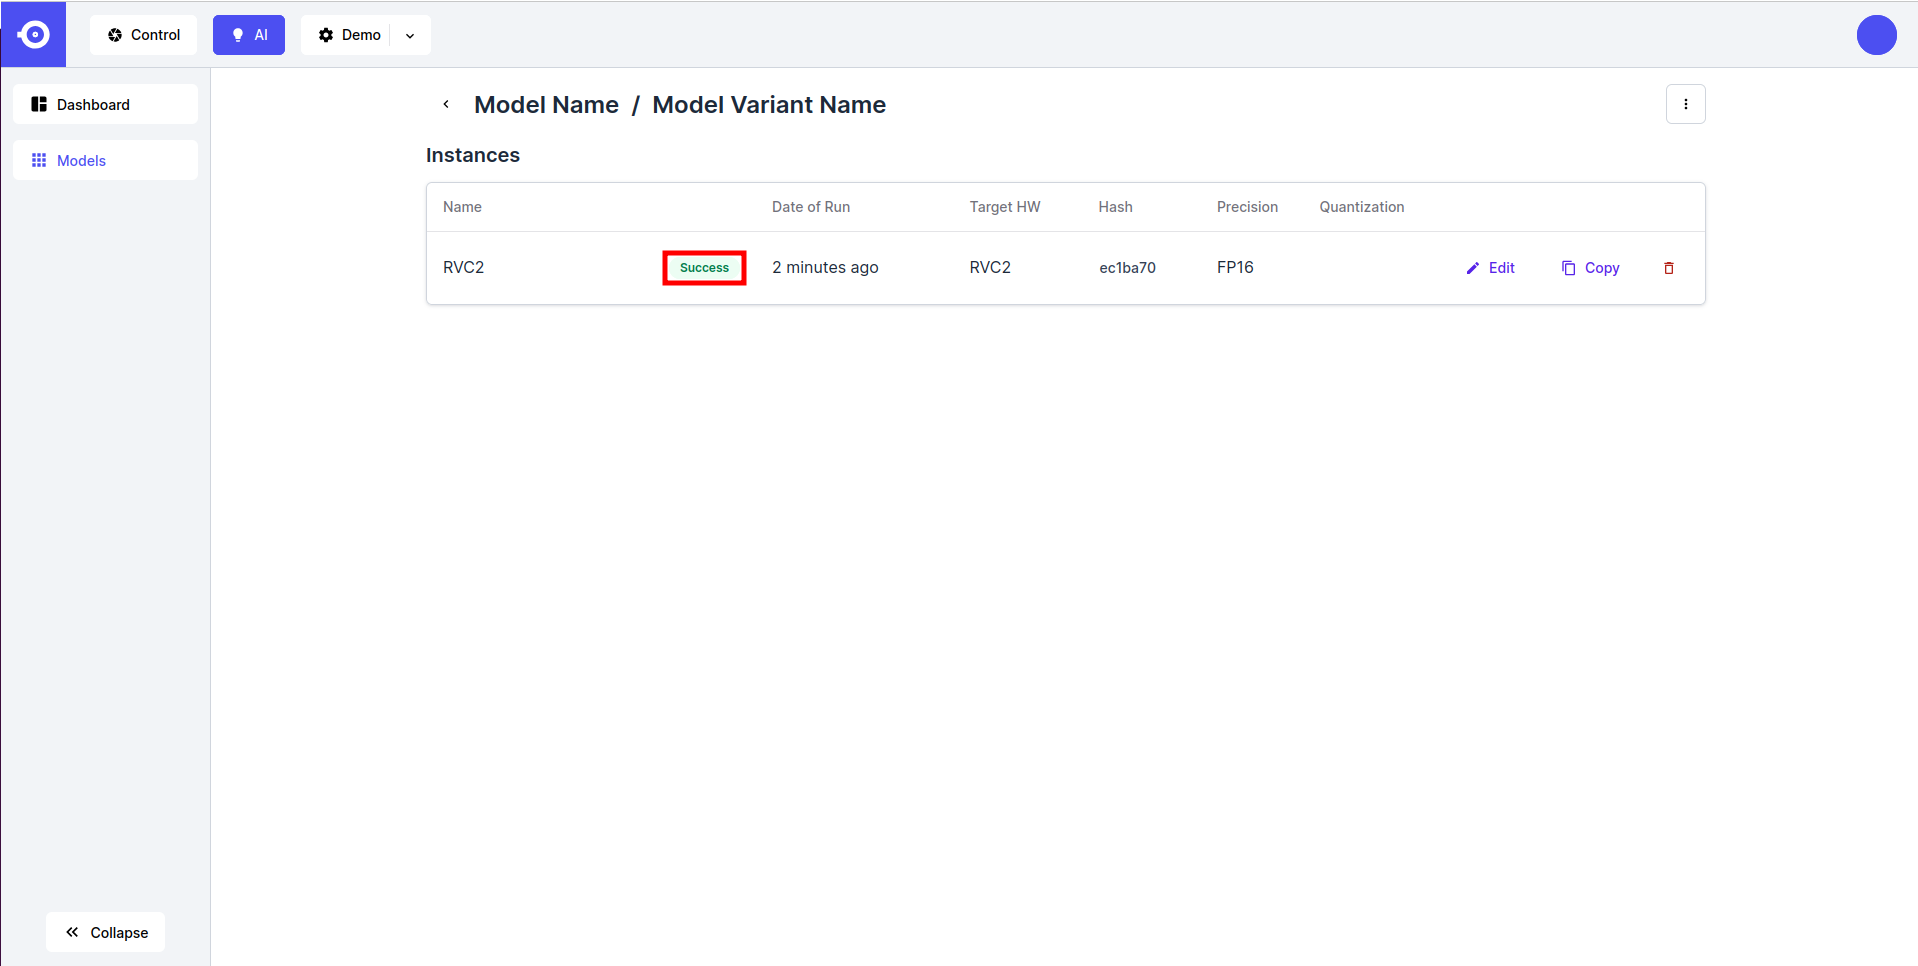Click the Name column header

462,207
